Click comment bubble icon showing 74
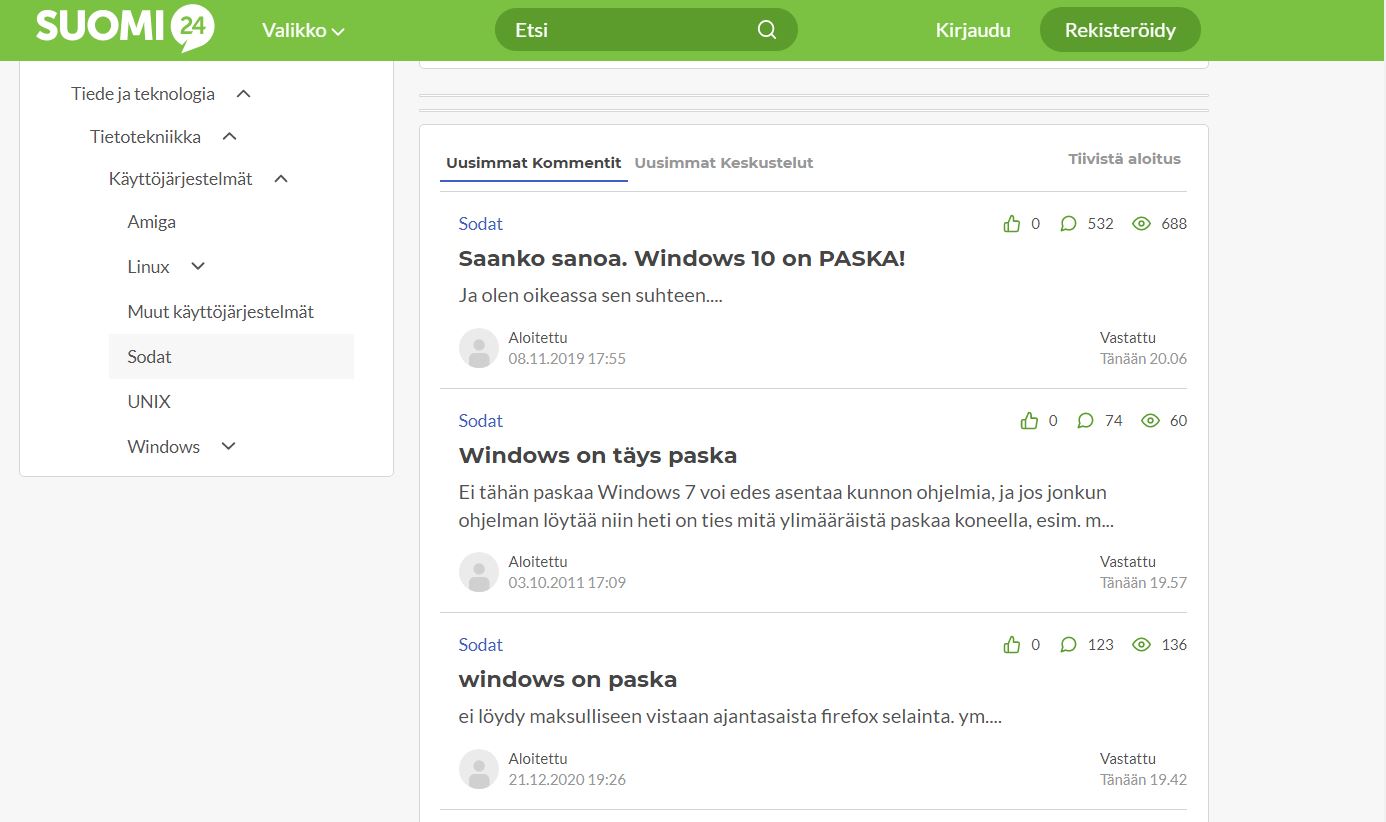 [1085, 421]
